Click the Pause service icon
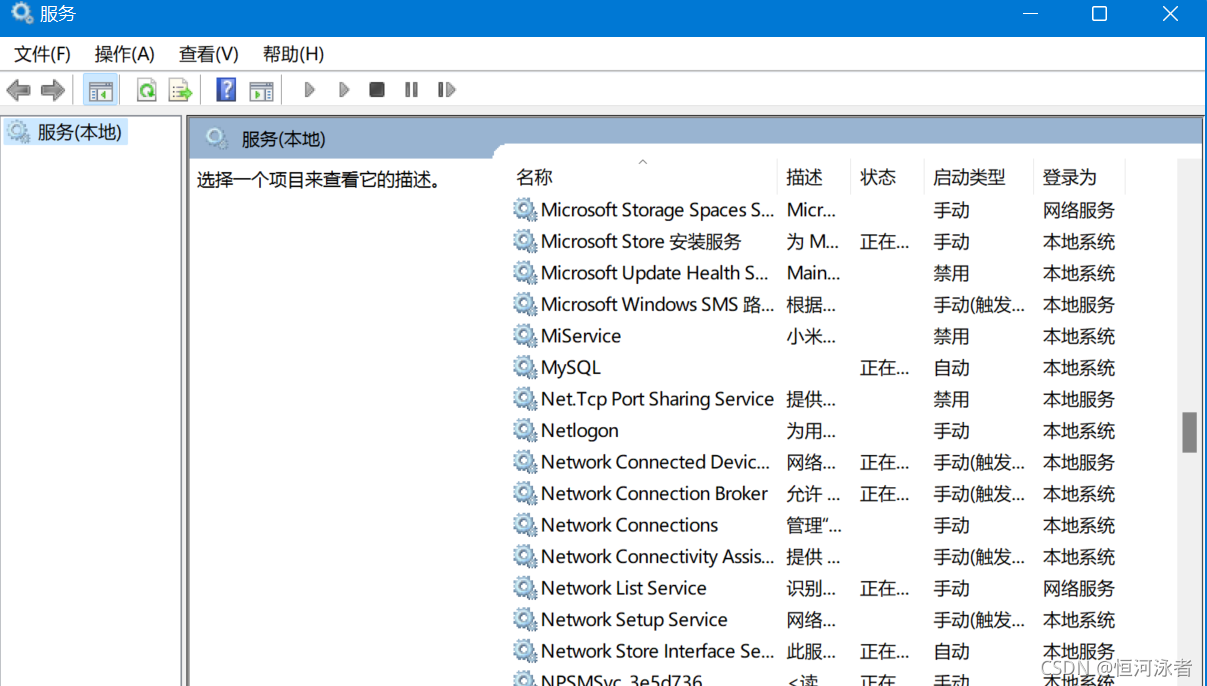This screenshot has height=686, width=1207. click(411, 90)
